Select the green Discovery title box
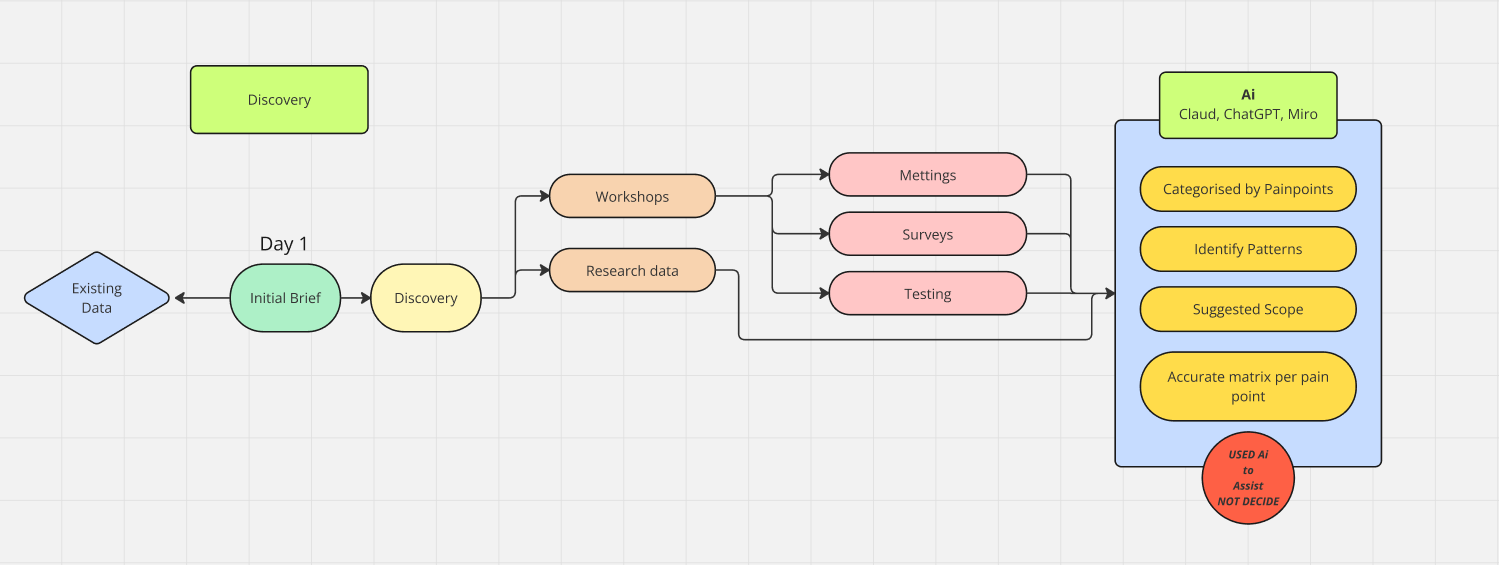 pyautogui.click(x=279, y=100)
